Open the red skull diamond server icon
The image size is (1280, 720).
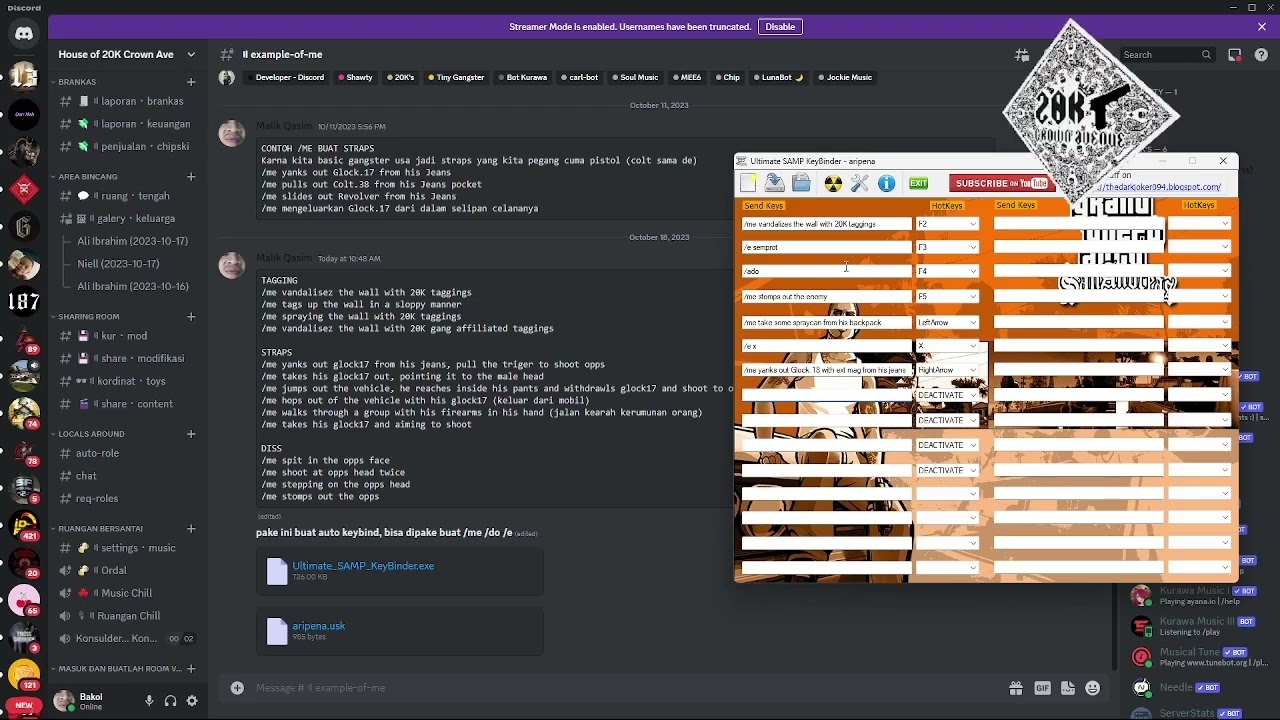24,189
